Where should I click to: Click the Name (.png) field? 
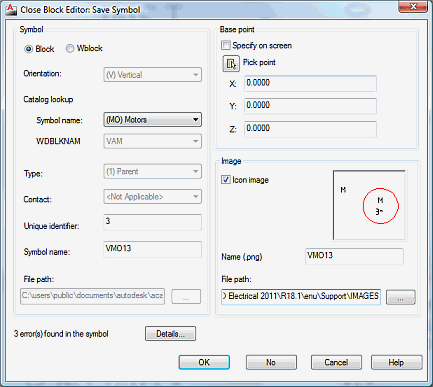(354, 256)
